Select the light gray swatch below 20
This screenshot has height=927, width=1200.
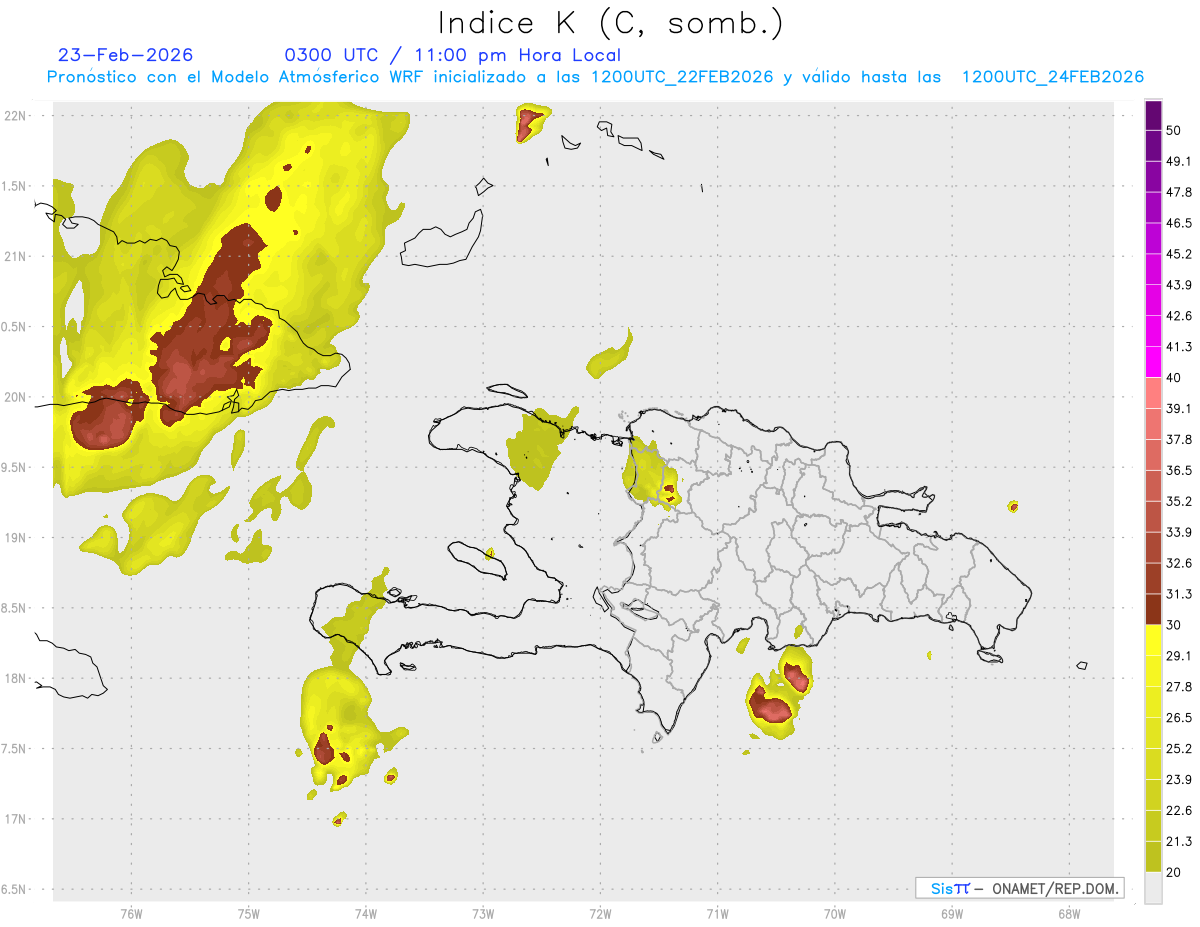[x=1153, y=888]
